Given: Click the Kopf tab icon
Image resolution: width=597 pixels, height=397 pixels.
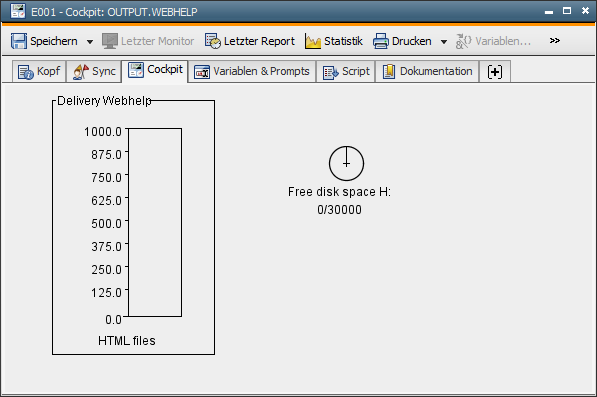Looking at the screenshot, I should click(x=26, y=72).
